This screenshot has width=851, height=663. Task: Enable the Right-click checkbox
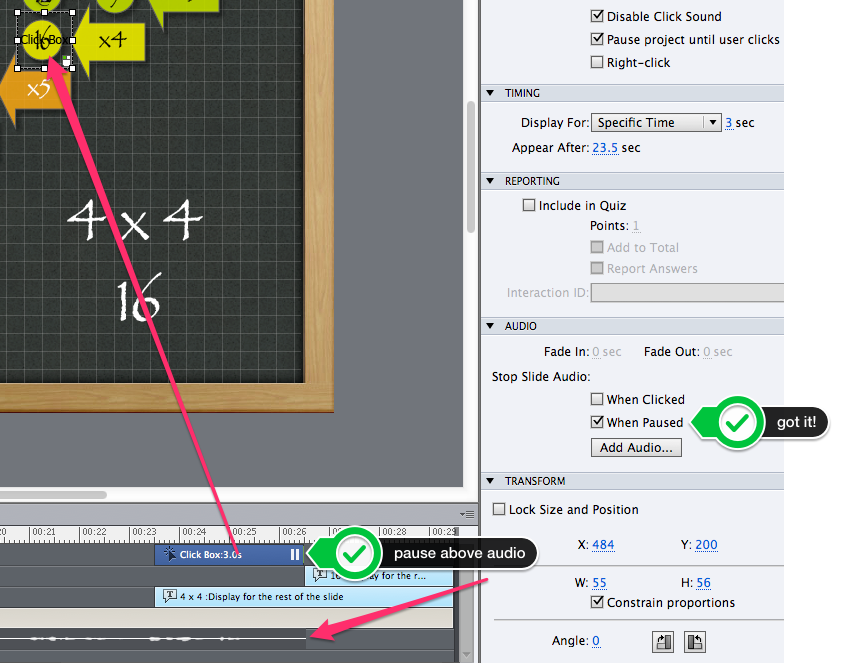pyautogui.click(x=597, y=62)
